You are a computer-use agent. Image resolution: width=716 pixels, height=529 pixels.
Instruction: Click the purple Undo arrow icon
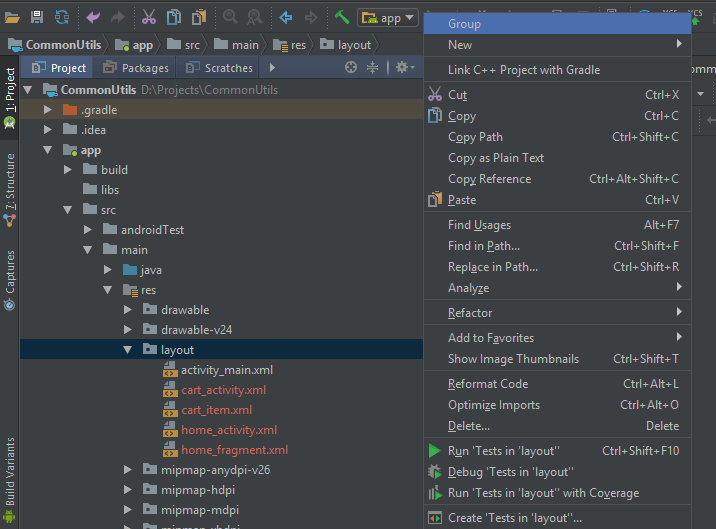(x=93, y=17)
